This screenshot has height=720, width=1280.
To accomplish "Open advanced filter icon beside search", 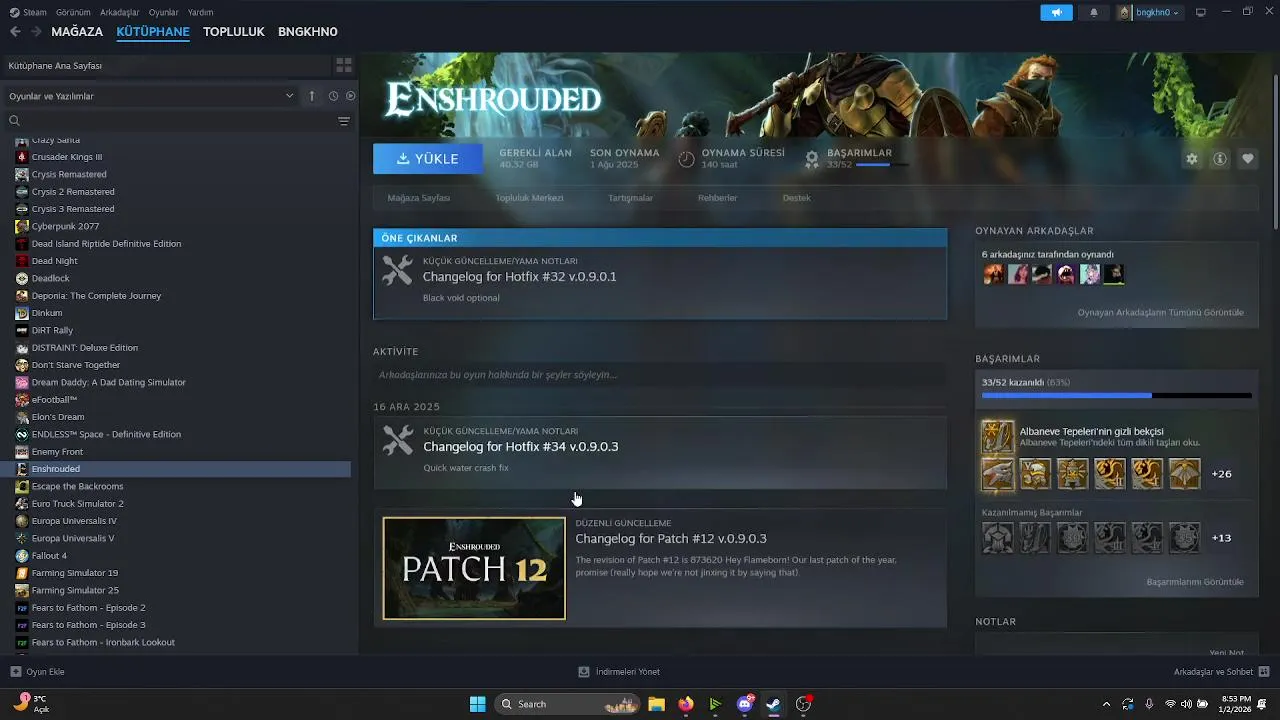I will (344, 121).
